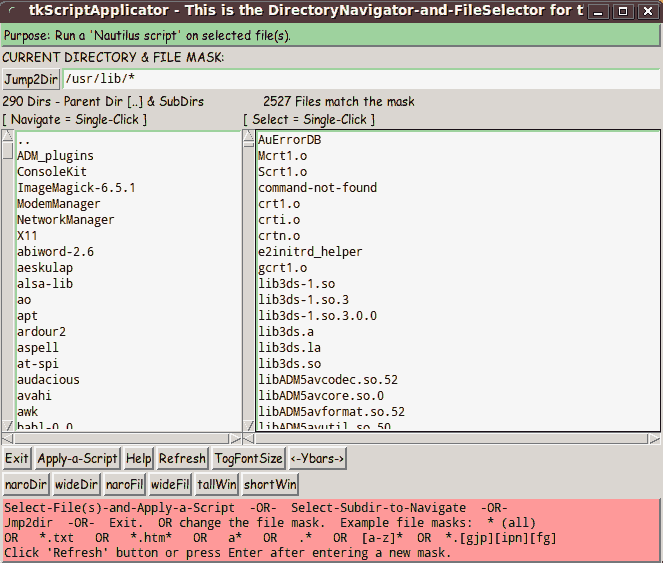Click Refresh to reload the listing
The height and width of the screenshot is (563, 663).
point(182,459)
